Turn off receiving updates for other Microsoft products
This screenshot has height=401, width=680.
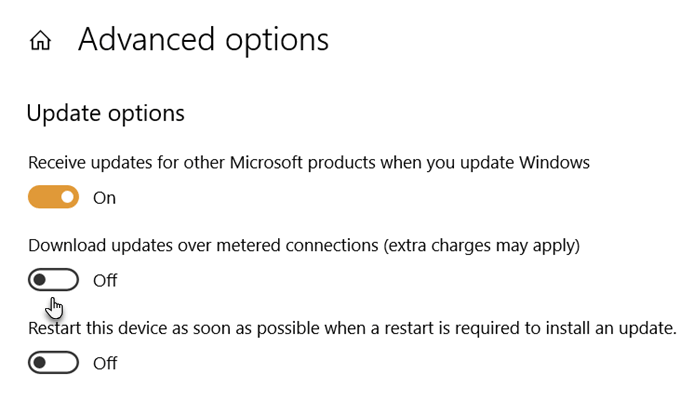click(53, 198)
